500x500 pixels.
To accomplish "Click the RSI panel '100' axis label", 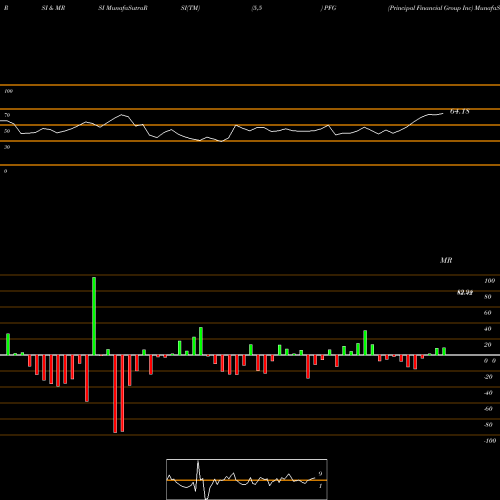I will point(8,91).
